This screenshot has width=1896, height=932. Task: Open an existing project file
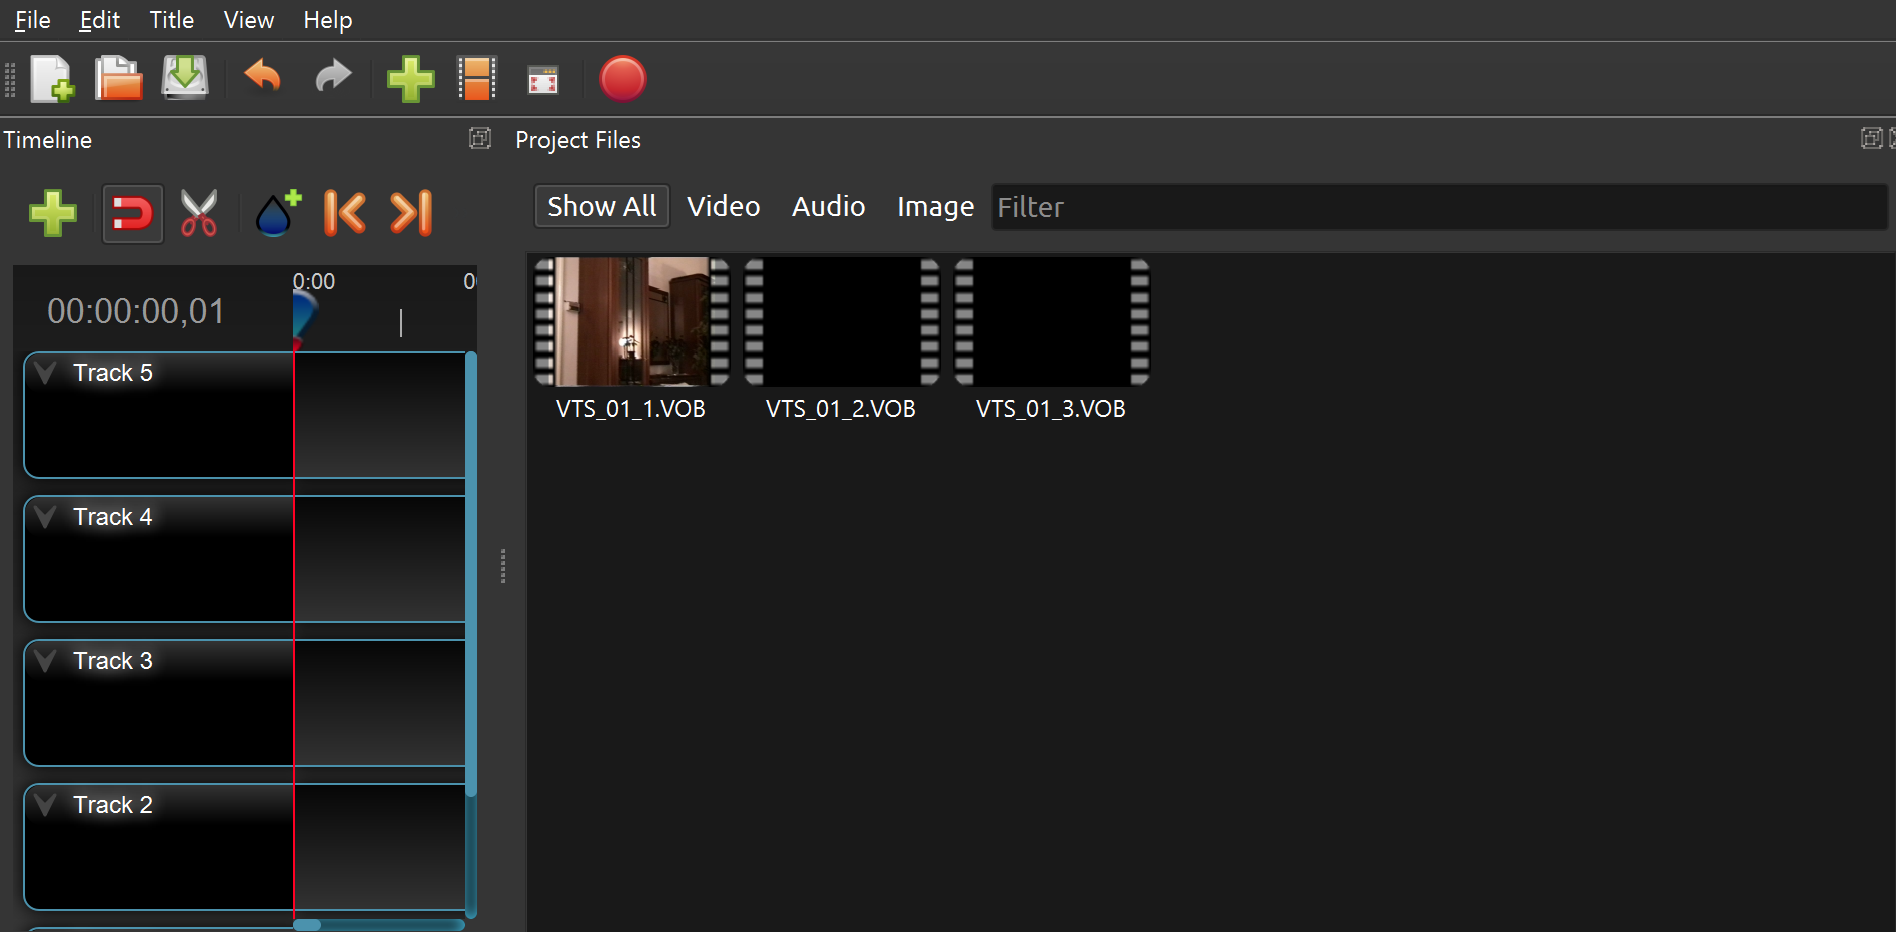[x=117, y=78]
